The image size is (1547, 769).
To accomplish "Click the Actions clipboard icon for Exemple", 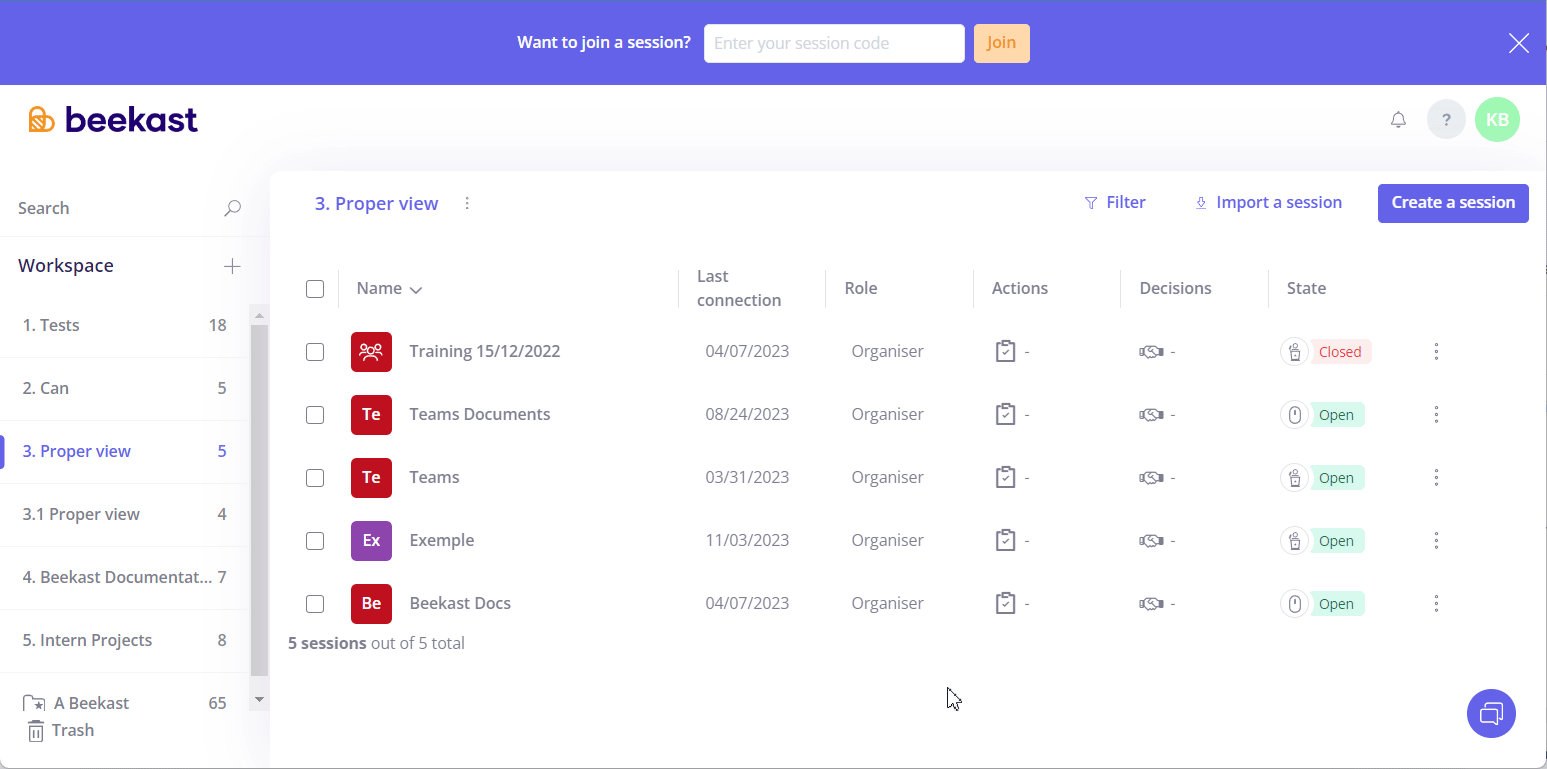I will tap(1005, 540).
